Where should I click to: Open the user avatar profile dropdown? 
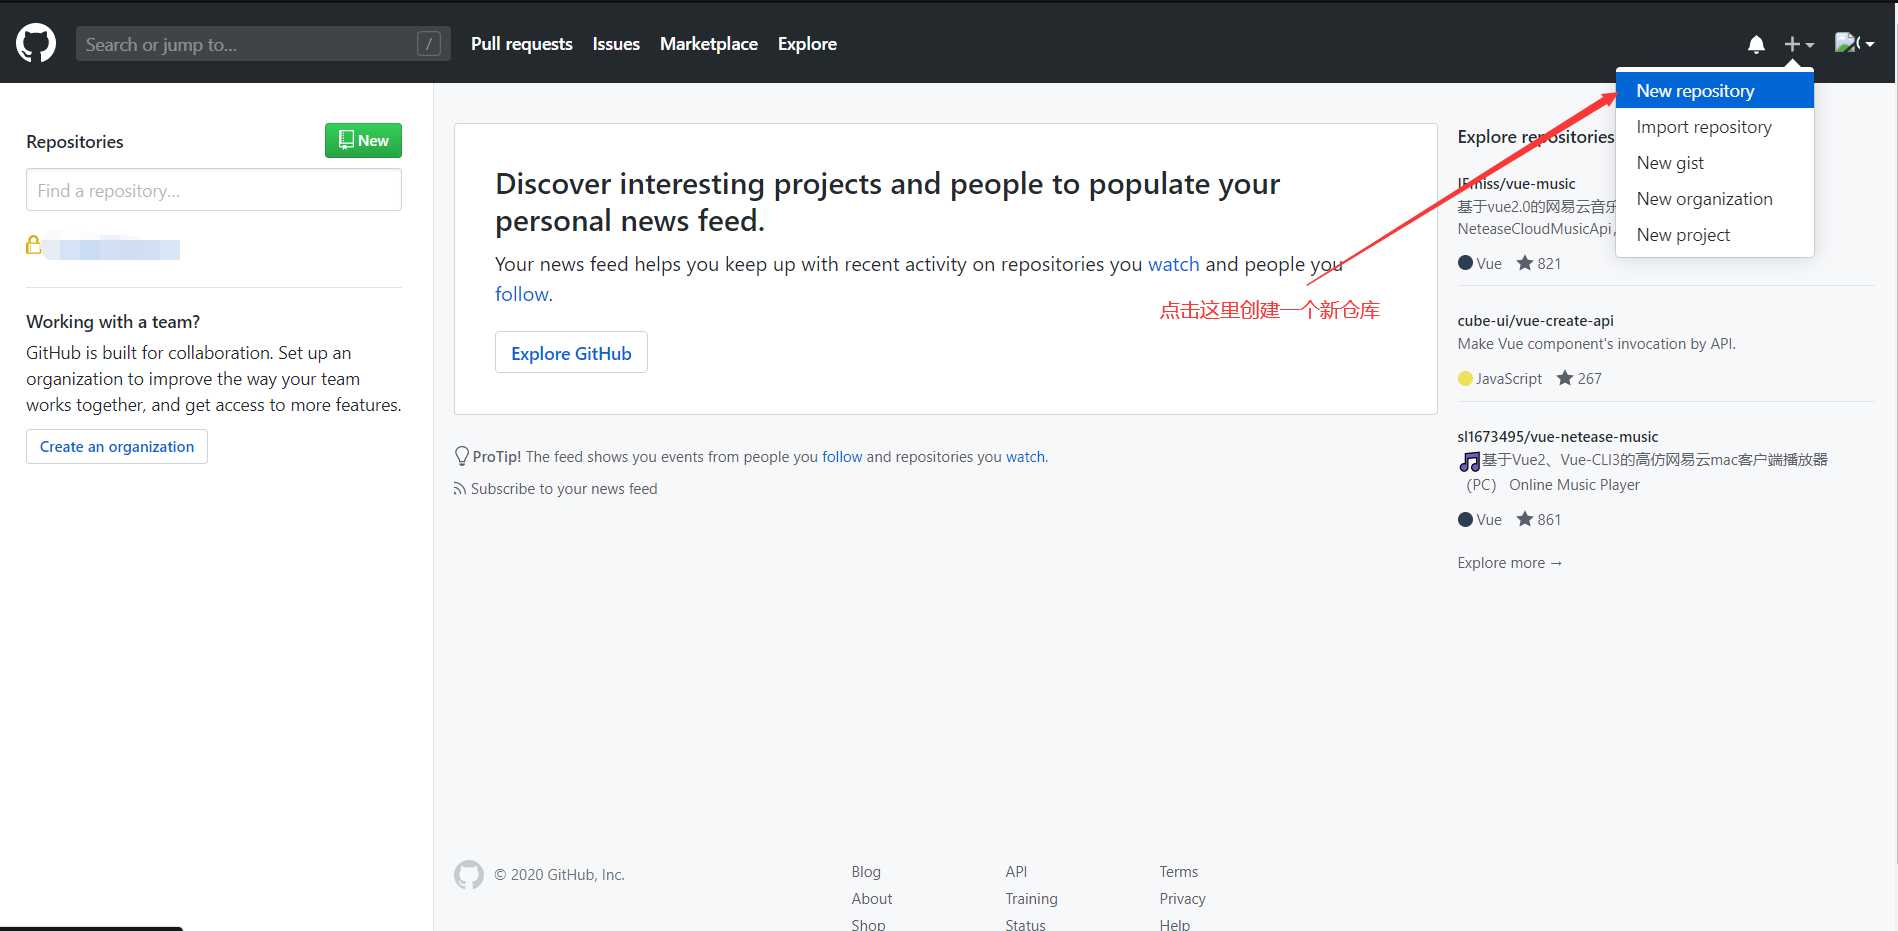click(x=1854, y=43)
